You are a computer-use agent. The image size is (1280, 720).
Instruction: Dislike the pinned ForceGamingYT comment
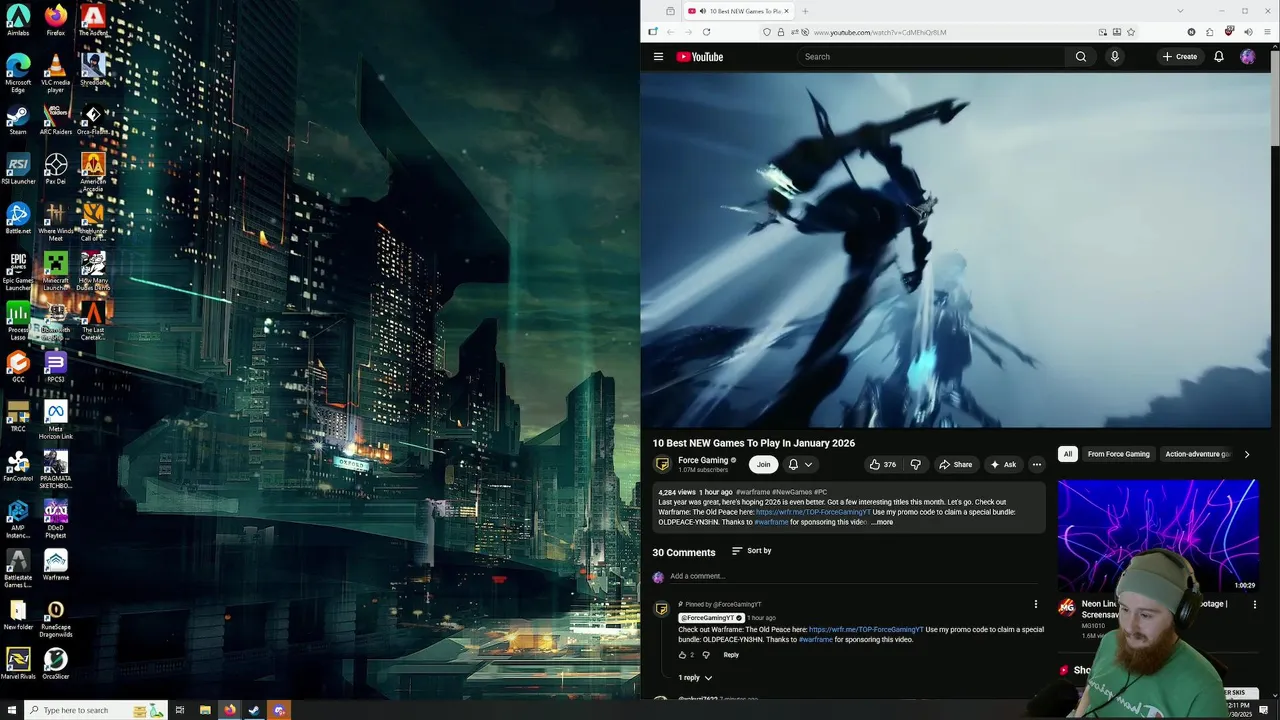[x=706, y=655]
